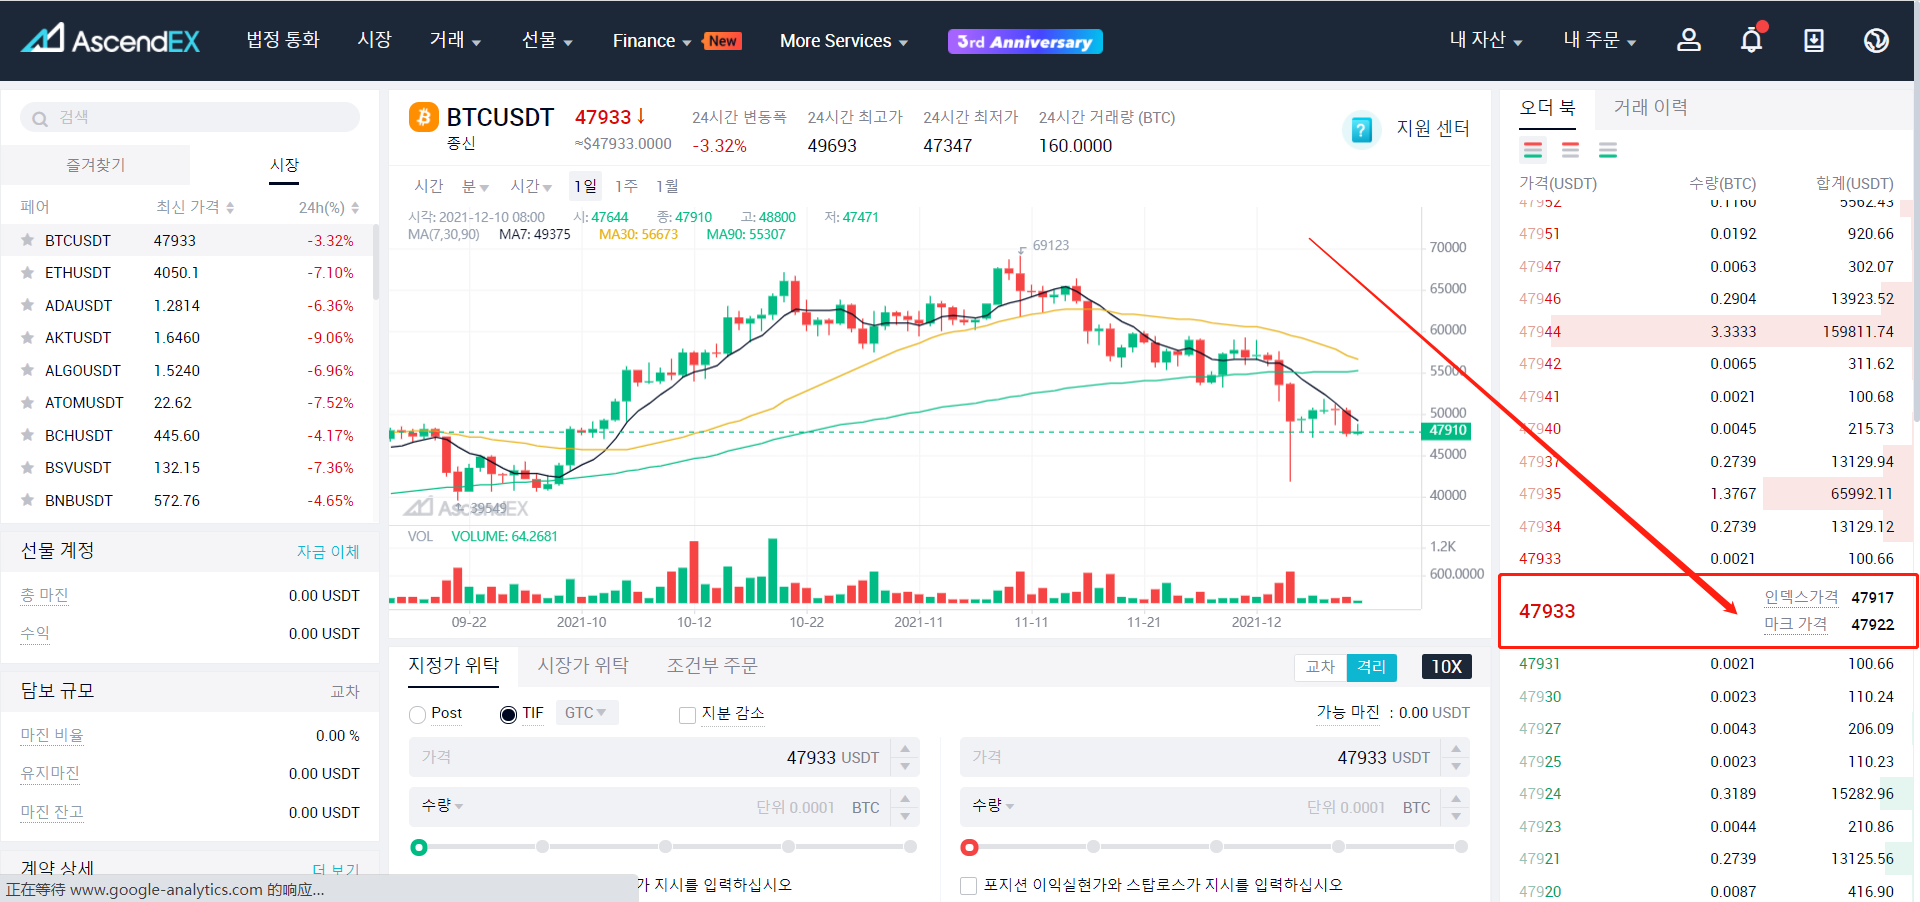The image size is (1920, 902).
Task: Open the AscendEX home logo
Action: [x=111, y=40]
